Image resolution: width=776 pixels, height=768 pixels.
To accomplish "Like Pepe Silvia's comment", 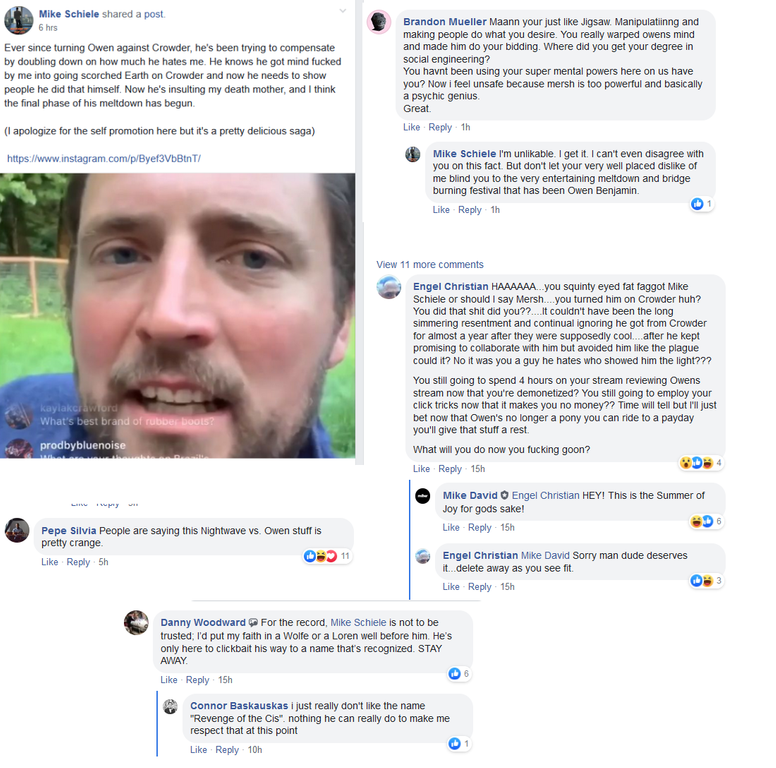I will coord(49,562).
